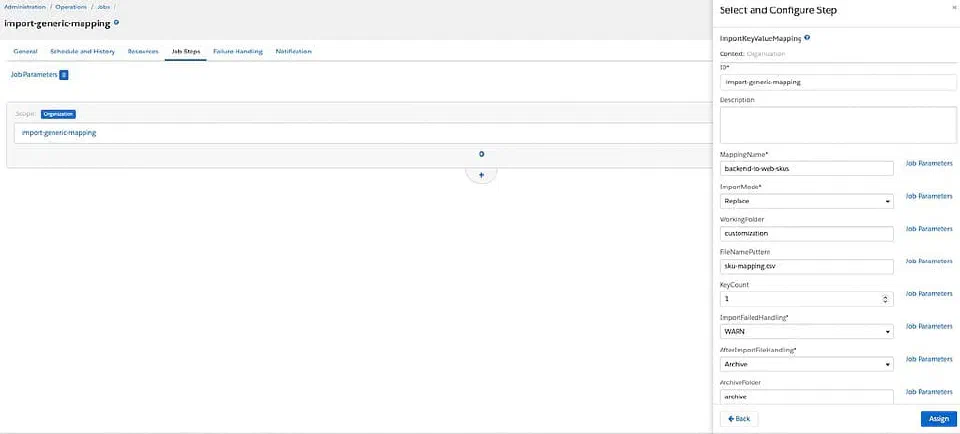Open the Resources tab

click(x=143, y=51)
